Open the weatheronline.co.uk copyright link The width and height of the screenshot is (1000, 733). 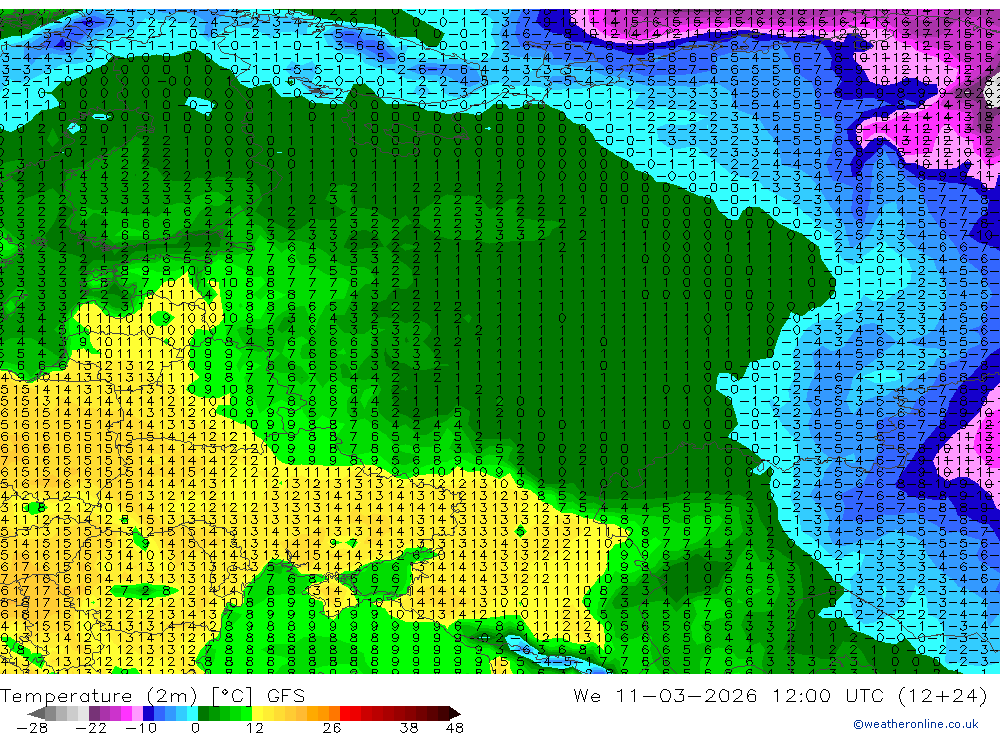tap(916, 724)
